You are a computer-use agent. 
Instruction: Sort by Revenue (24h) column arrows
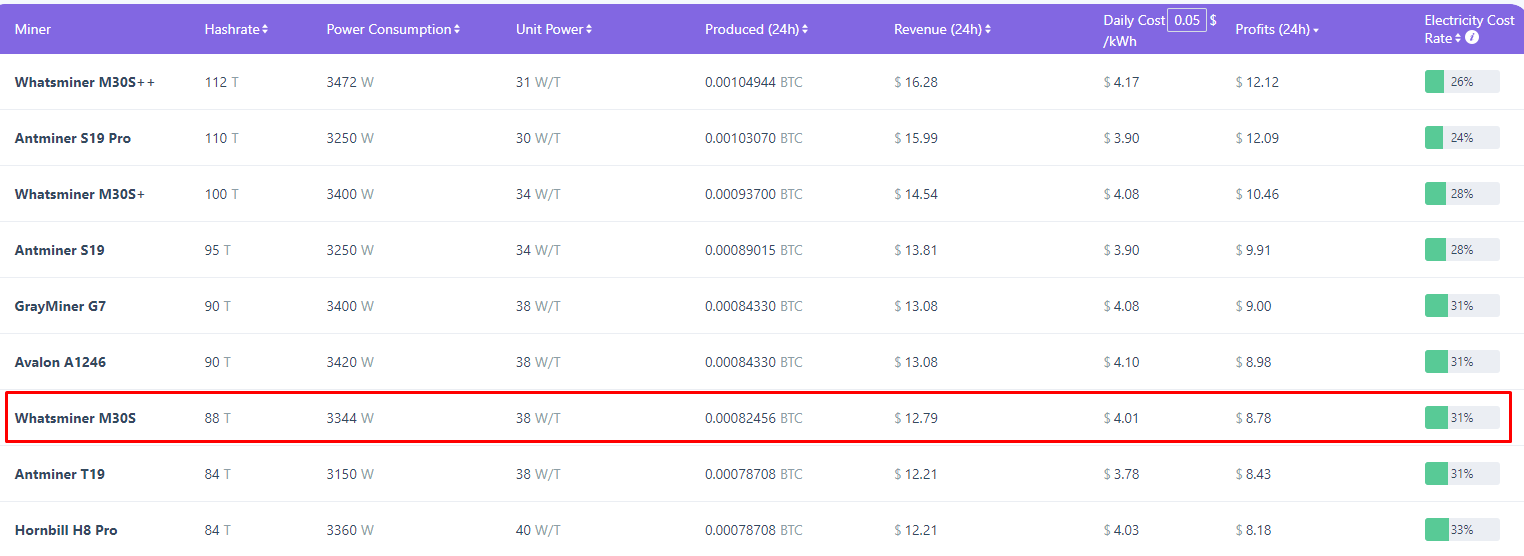coord(988,30)
